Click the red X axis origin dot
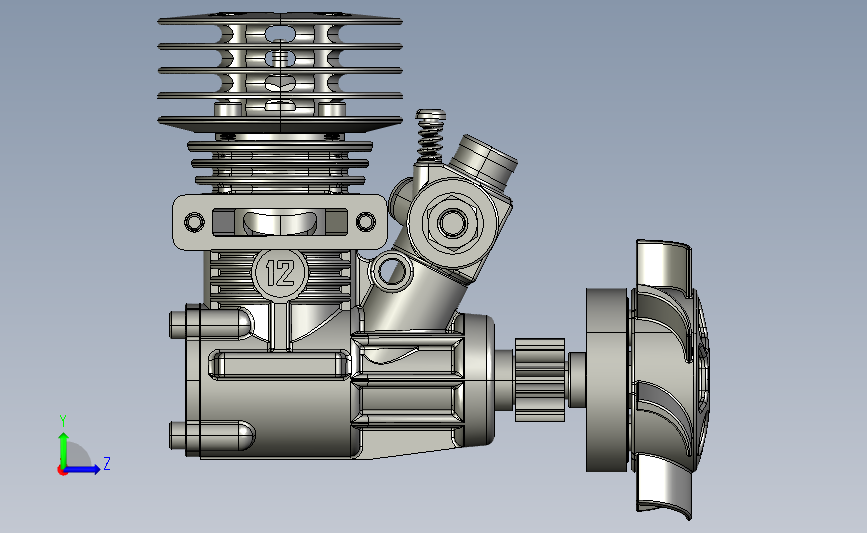 pos(62,471)
